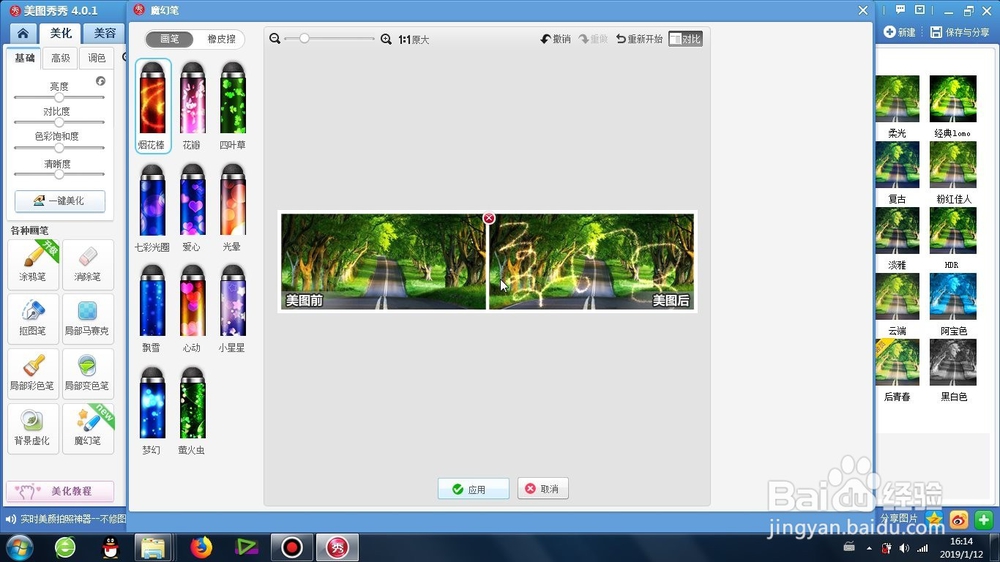Switch to the 高级 sub-tab
The height and width of the screenshot is (562, 1000).
[x=61, y=58]
